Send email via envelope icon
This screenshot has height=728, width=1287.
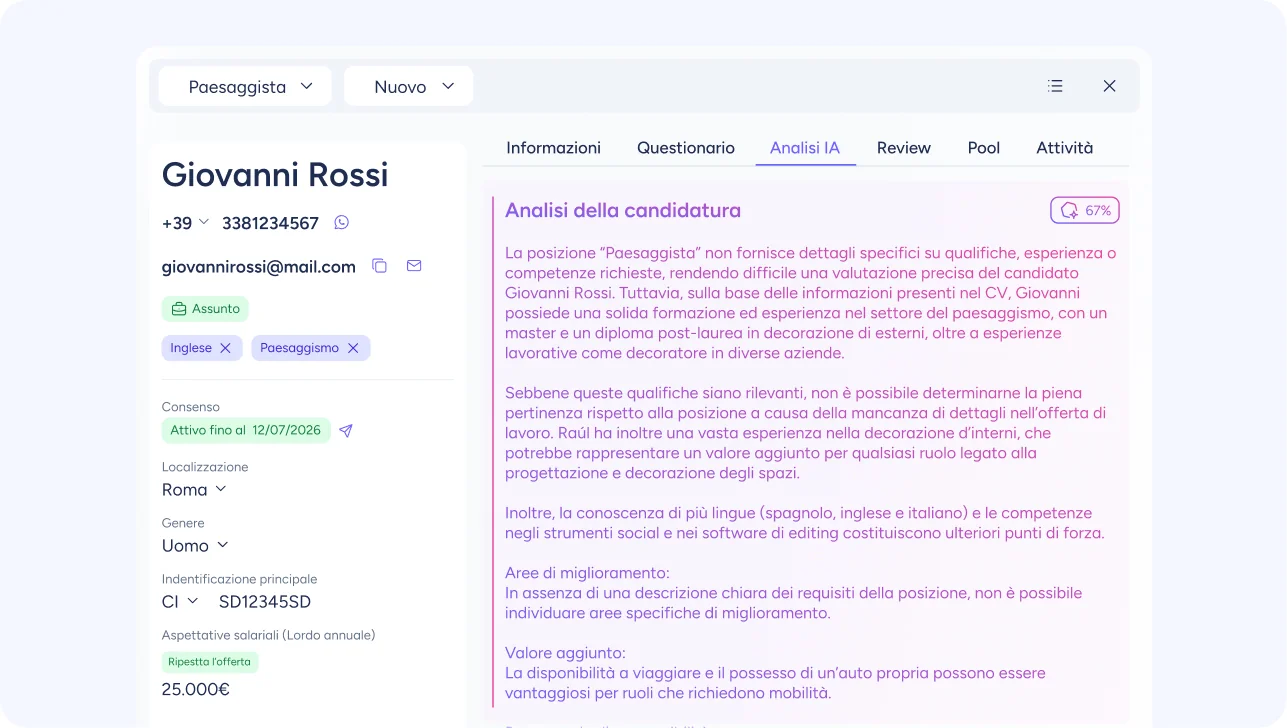414,266
